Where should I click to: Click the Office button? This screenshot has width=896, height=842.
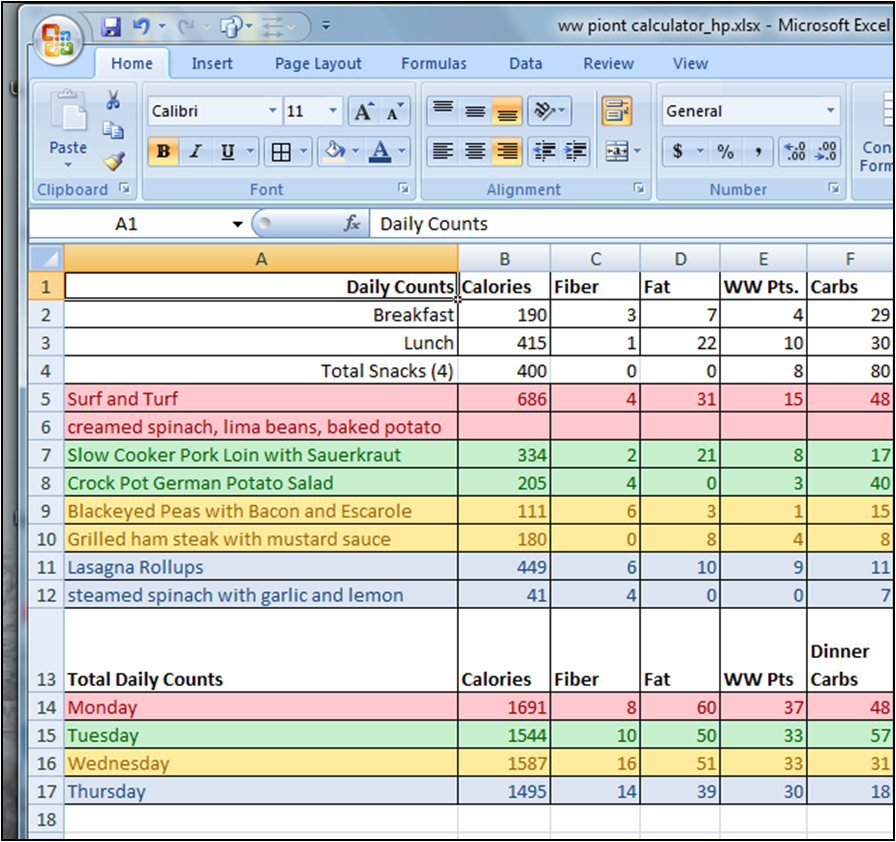tap(58, 41)
